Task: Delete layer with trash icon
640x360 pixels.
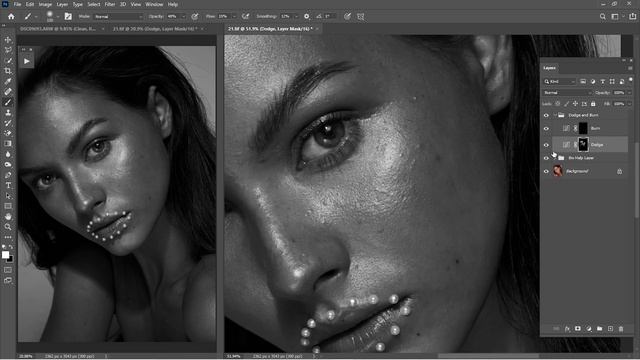Action: (621, 329)
